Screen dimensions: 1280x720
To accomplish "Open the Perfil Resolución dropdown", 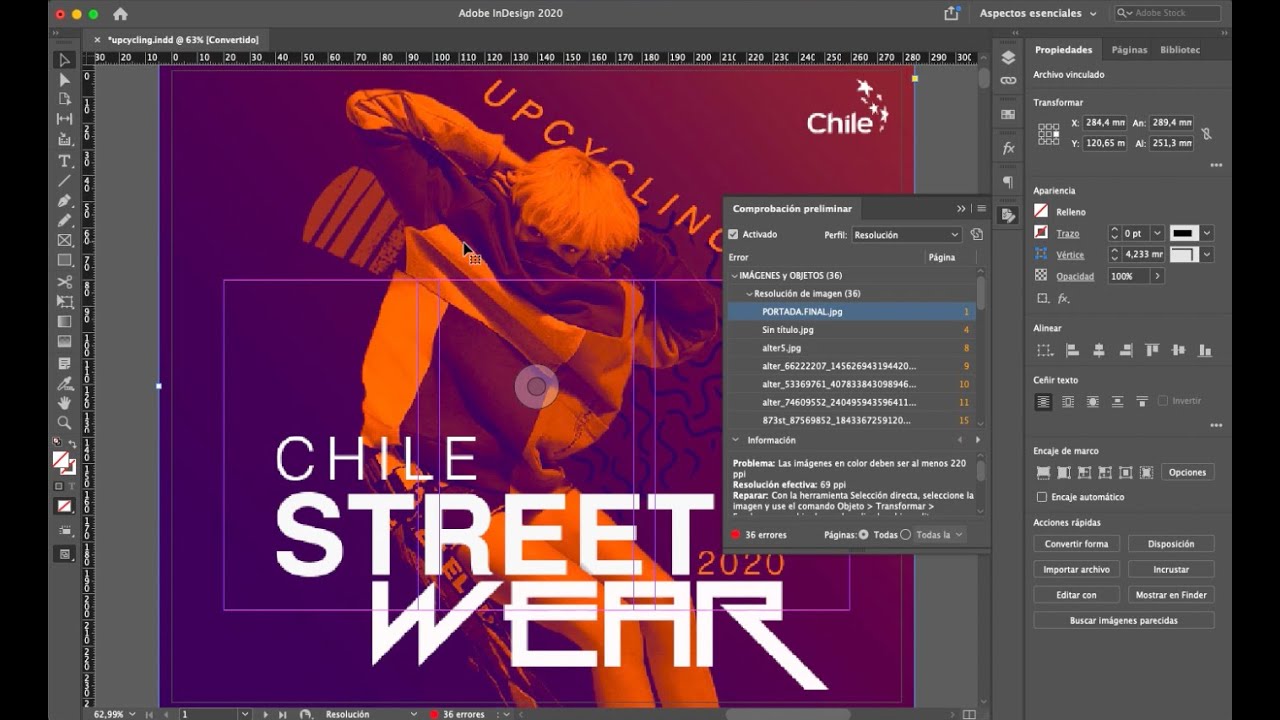I will 906,234.
